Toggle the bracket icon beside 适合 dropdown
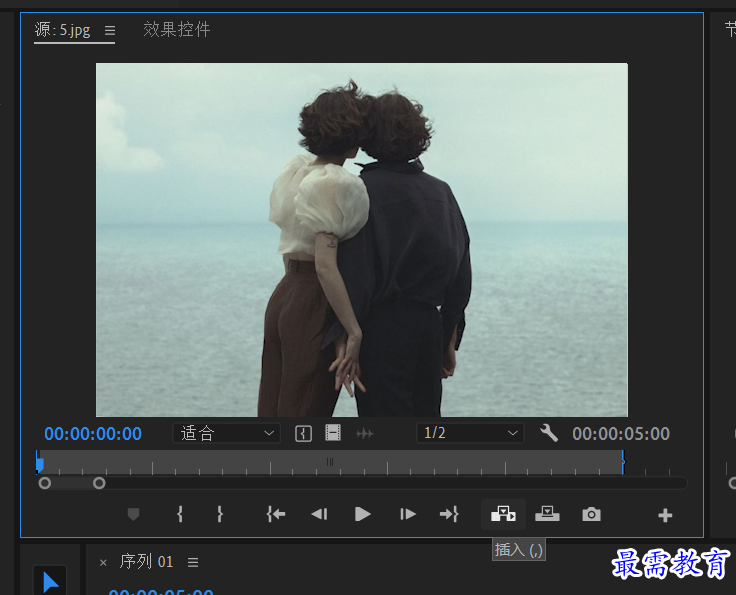 [303, 434]
